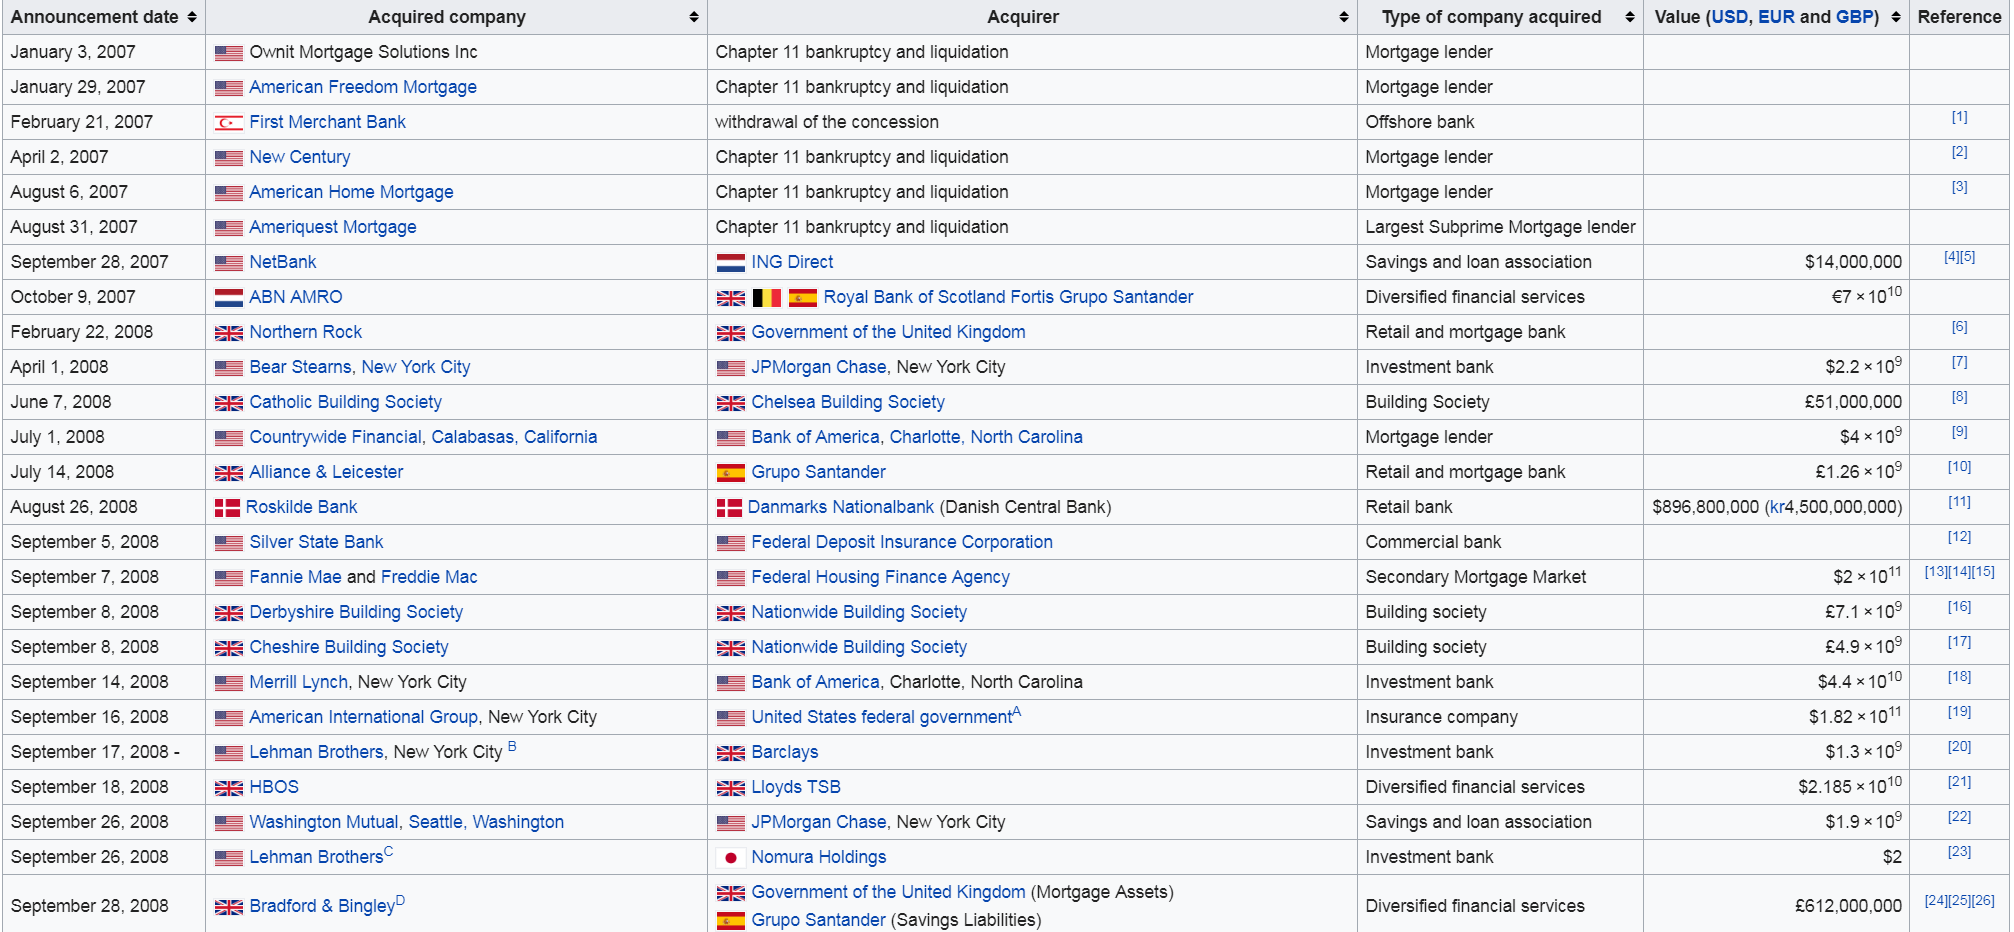Open the American Freedom Mortgage link
Image resolution: width=2014 pixels, height=932 pixels.
click(x=363, y=87)
